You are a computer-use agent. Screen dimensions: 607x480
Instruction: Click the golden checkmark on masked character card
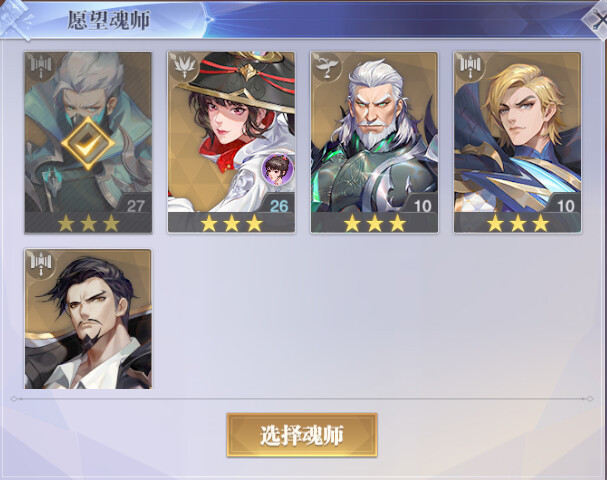[x=88, y=143]
